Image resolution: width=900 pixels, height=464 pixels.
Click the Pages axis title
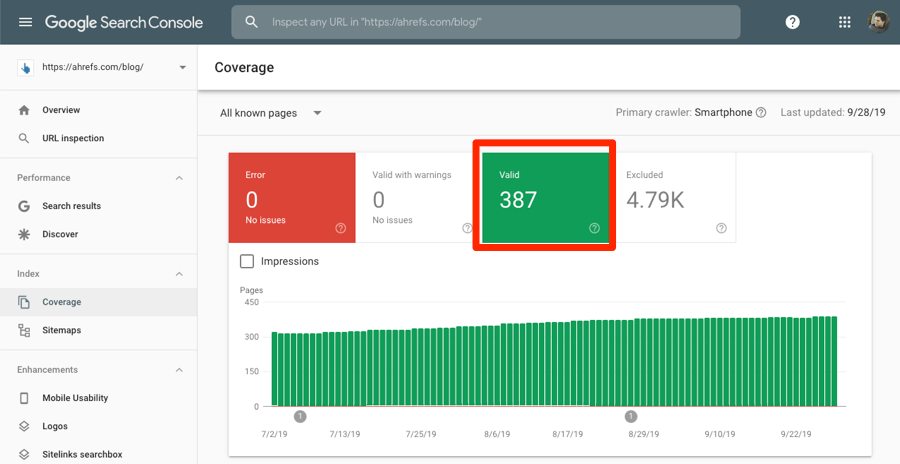(251, 290)
